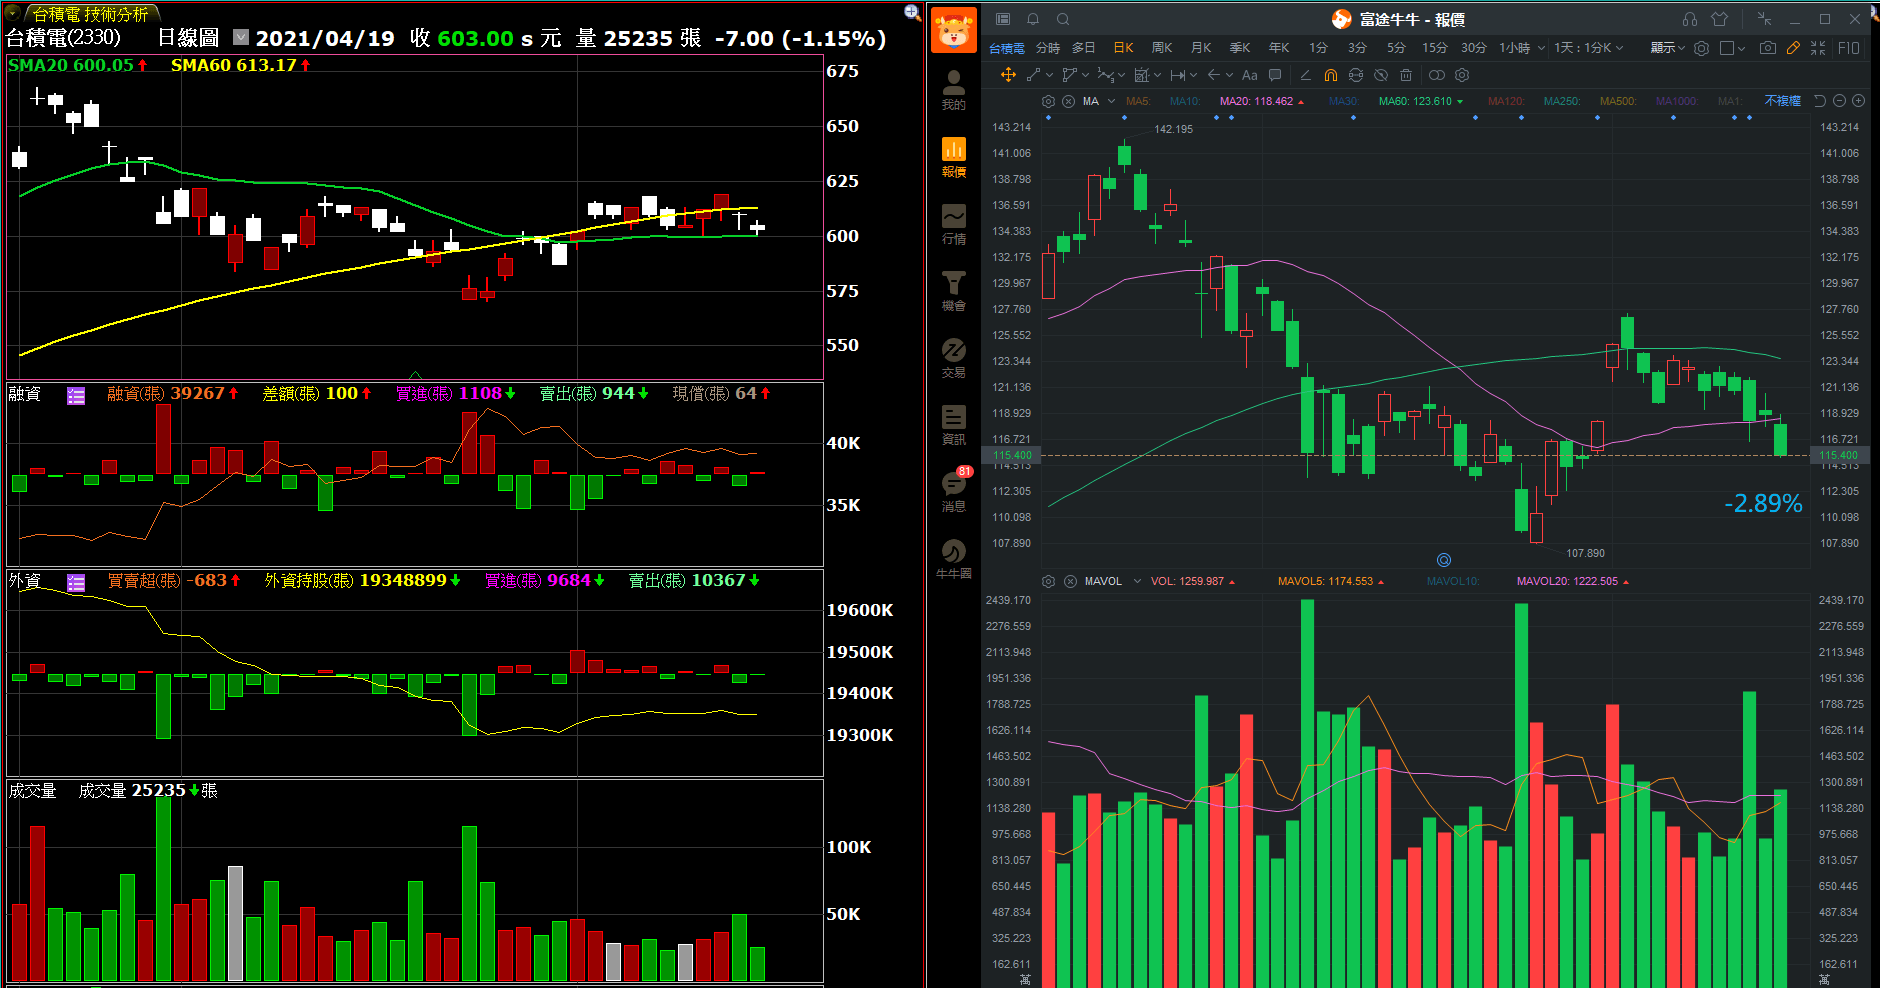Open the 消息 messages sidebar icon
The width and height of the screenshot is (1880, 988).
(953, 490)
